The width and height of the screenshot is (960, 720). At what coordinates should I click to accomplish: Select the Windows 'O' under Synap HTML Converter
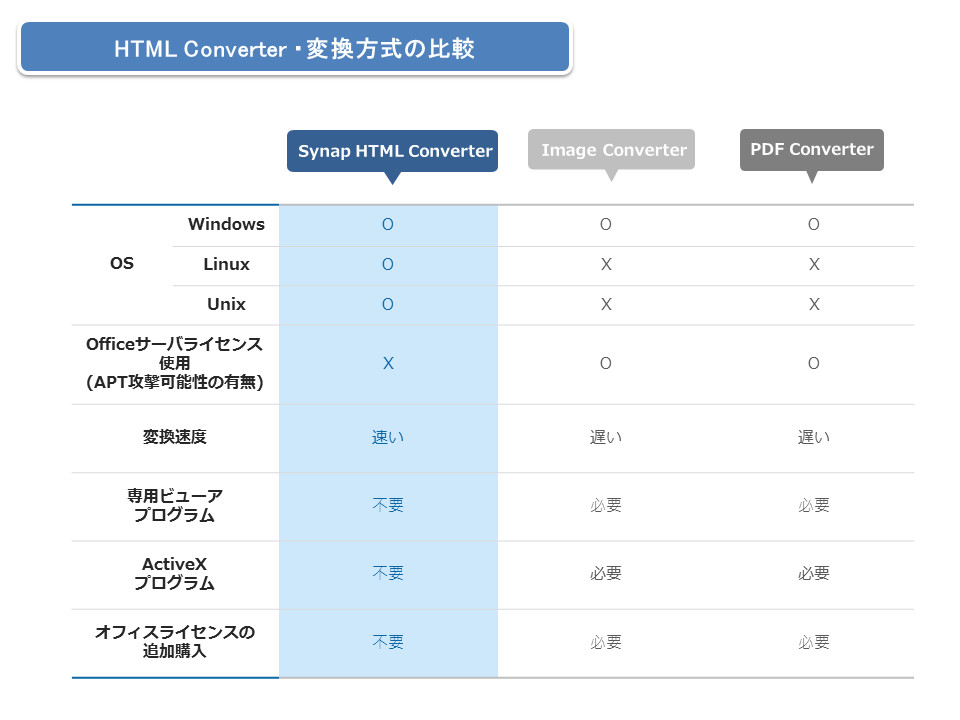[388, 224]
